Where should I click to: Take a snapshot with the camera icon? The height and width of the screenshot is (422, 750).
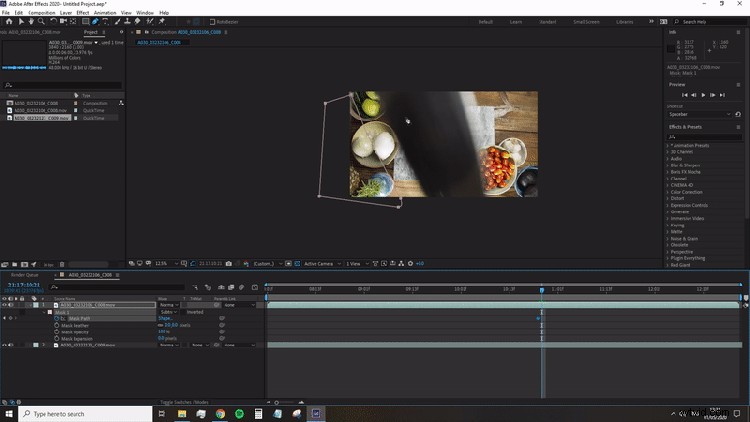[x=229, y=264]
